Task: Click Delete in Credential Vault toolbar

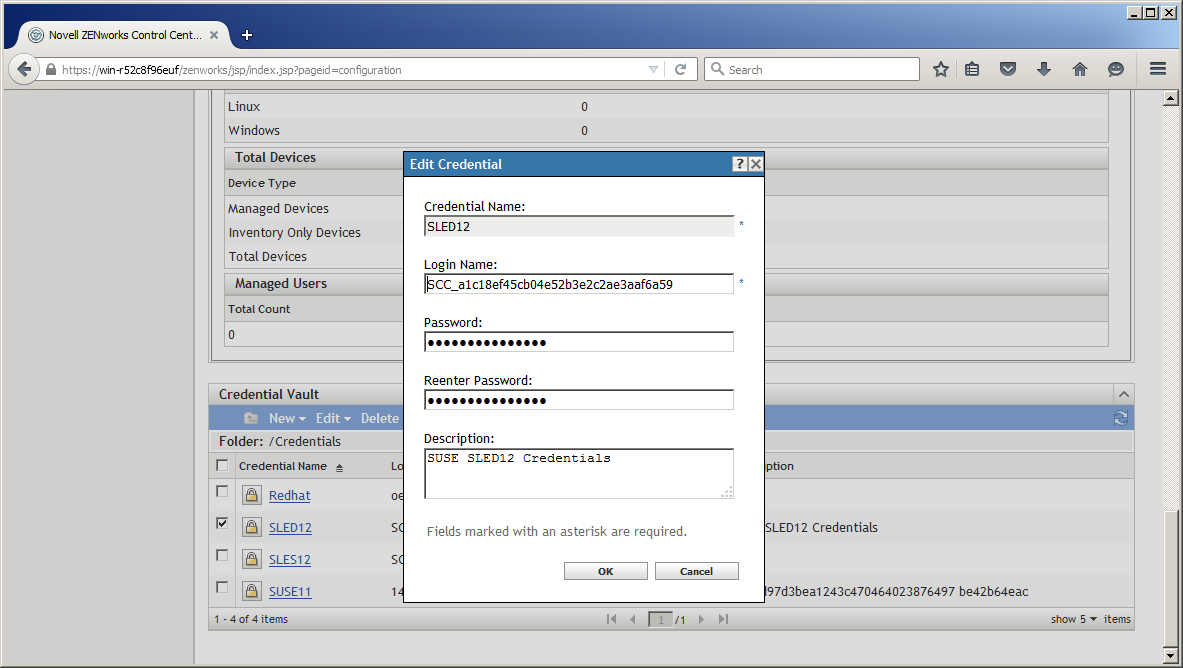Action: point(379,418)
